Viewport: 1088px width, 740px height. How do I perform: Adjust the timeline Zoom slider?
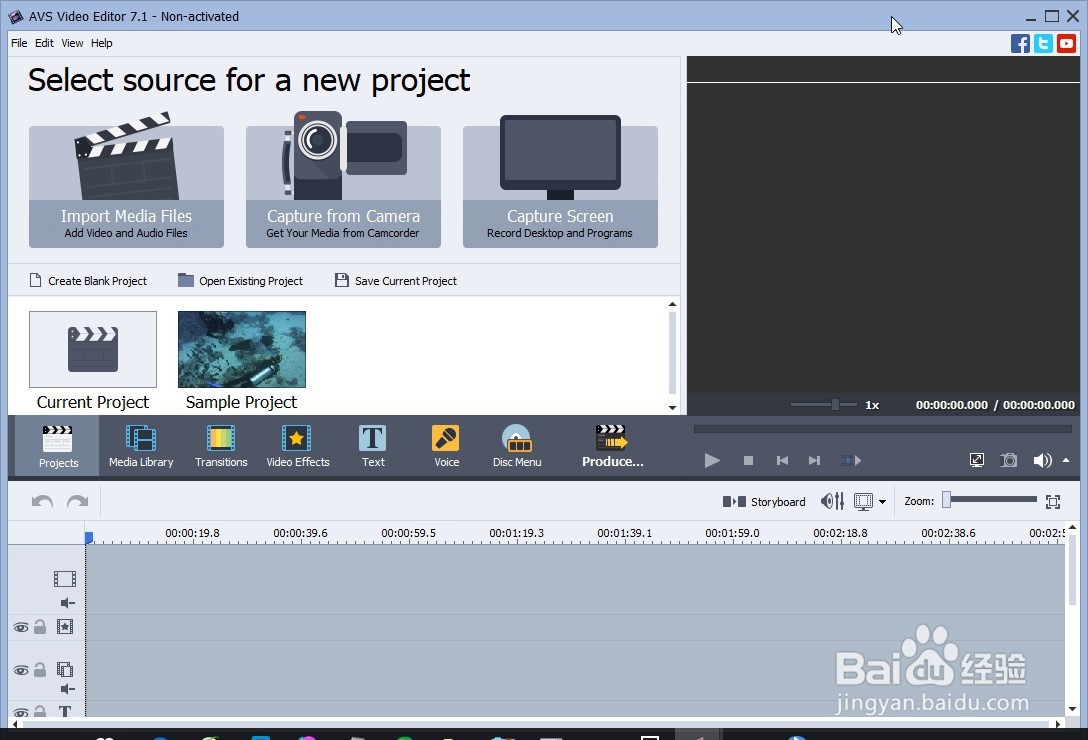click(990, 500)
